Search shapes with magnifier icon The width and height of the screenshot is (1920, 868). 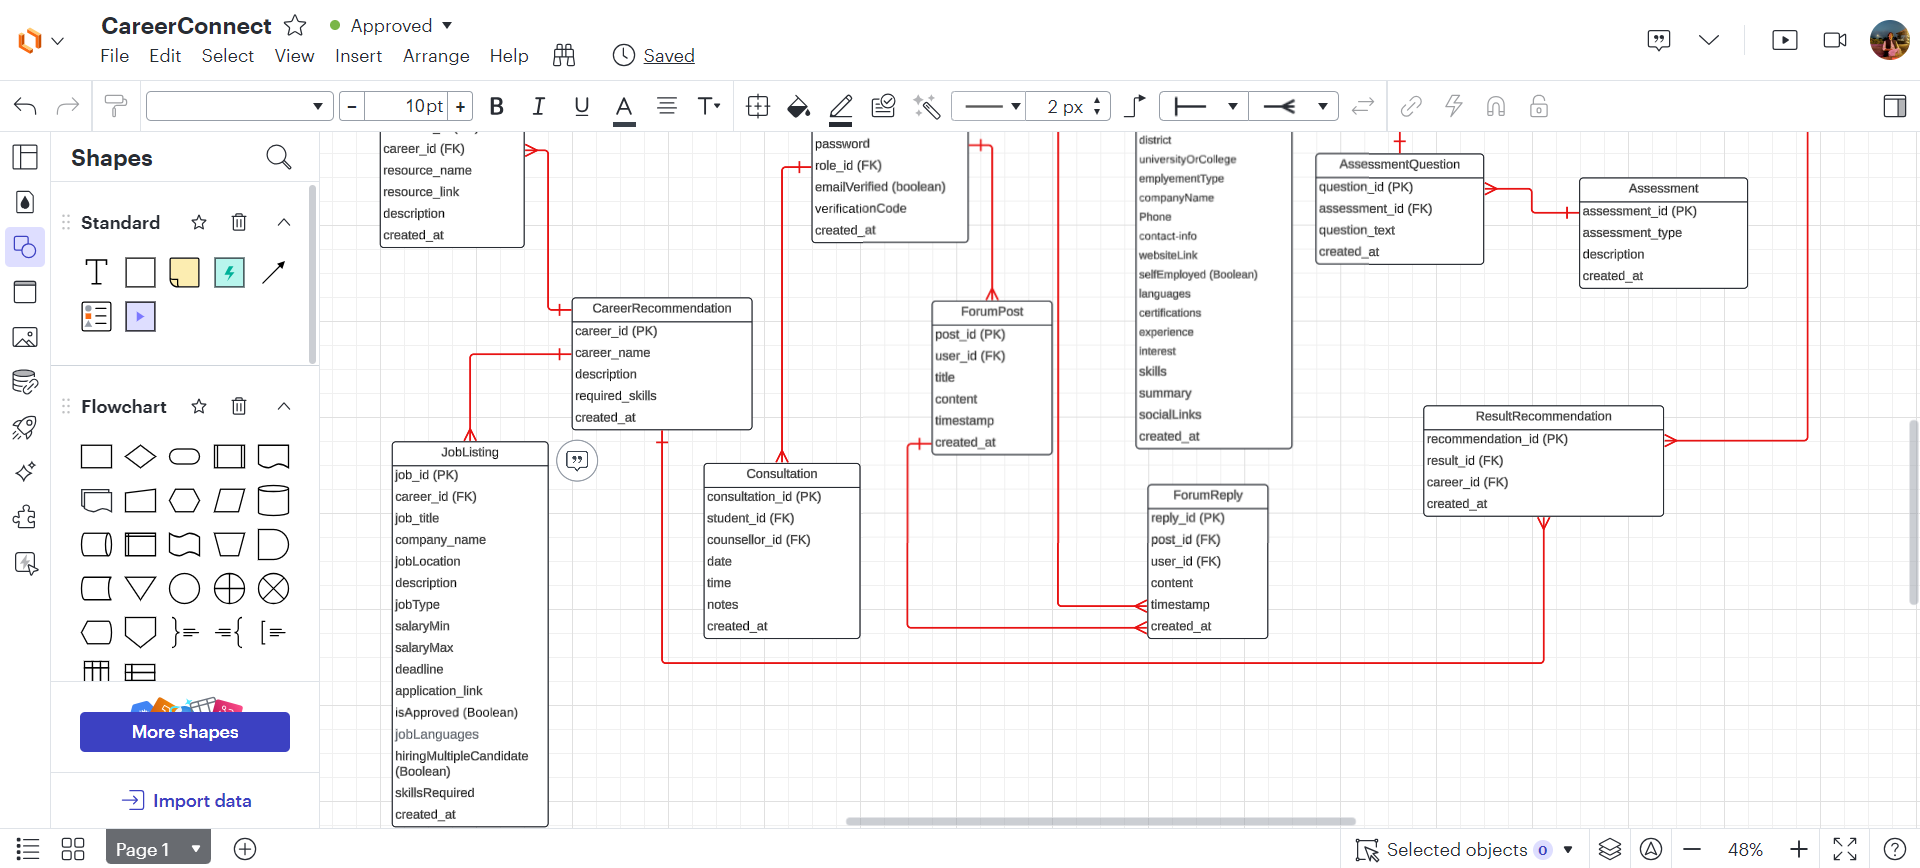(x=279, y=157)
